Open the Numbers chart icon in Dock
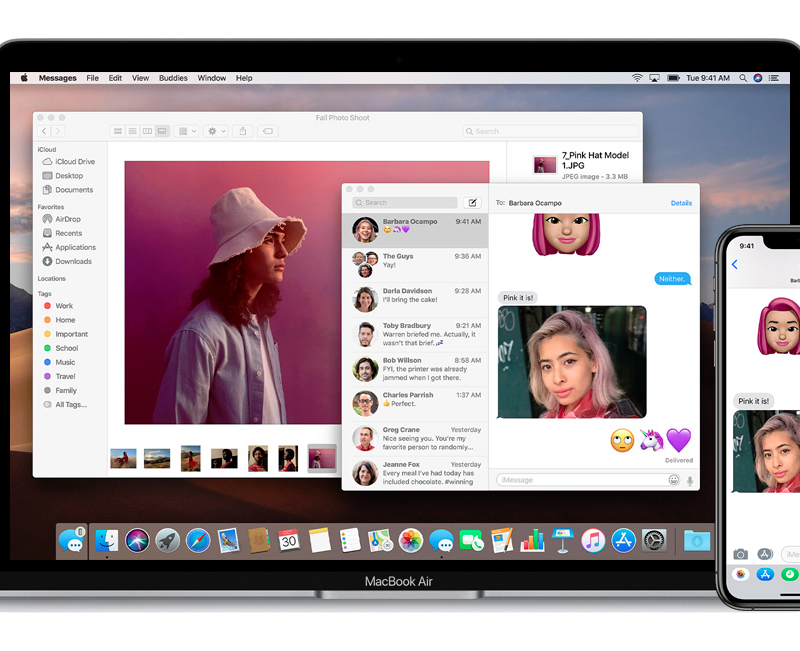The height and width of the screenshot is (651, 800). pyautogui.click(x=532, y=541)
